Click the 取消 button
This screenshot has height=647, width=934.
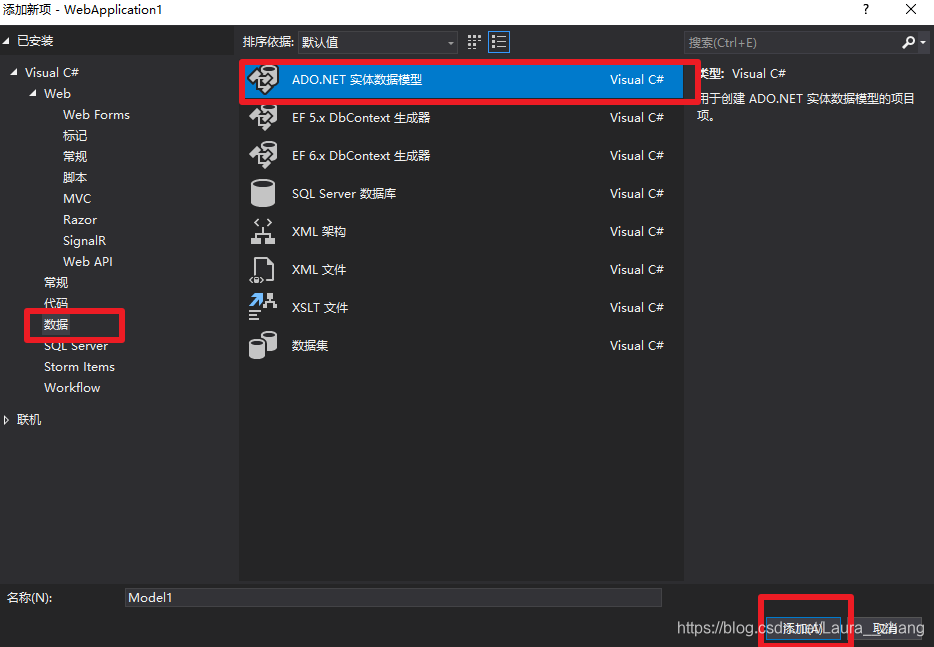coord(886,629)
